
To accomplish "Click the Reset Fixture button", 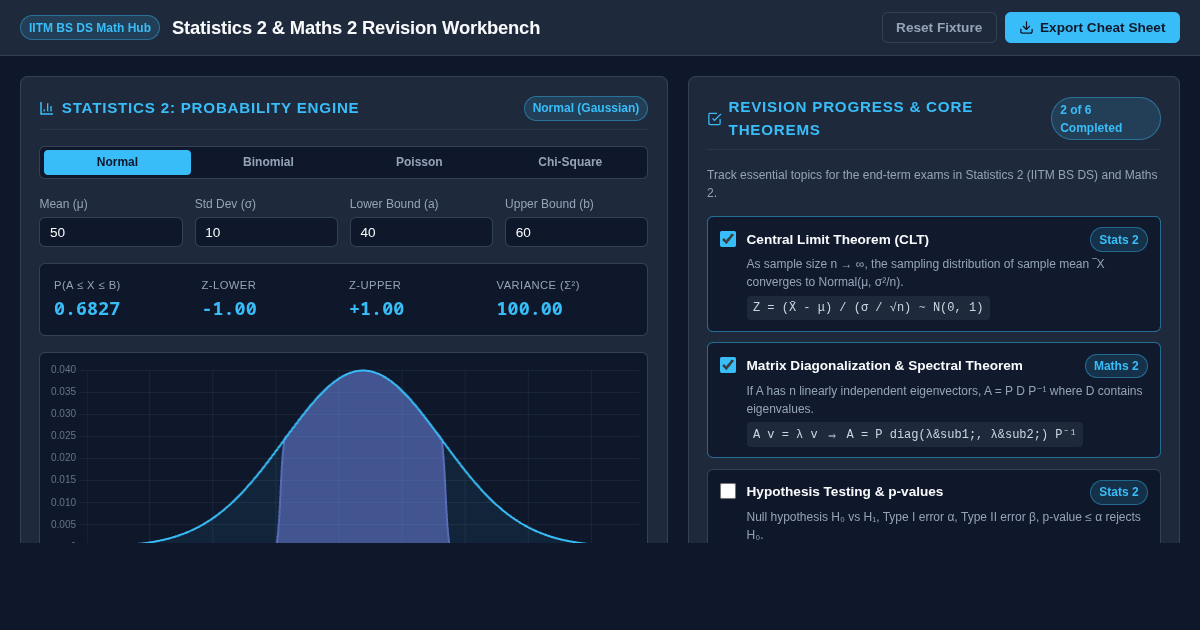I will click(939, 27).
